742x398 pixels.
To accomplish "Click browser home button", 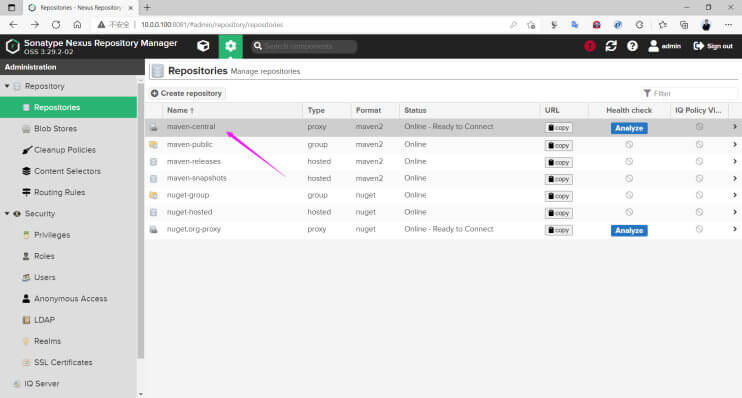I will click(x=77, y=25).
